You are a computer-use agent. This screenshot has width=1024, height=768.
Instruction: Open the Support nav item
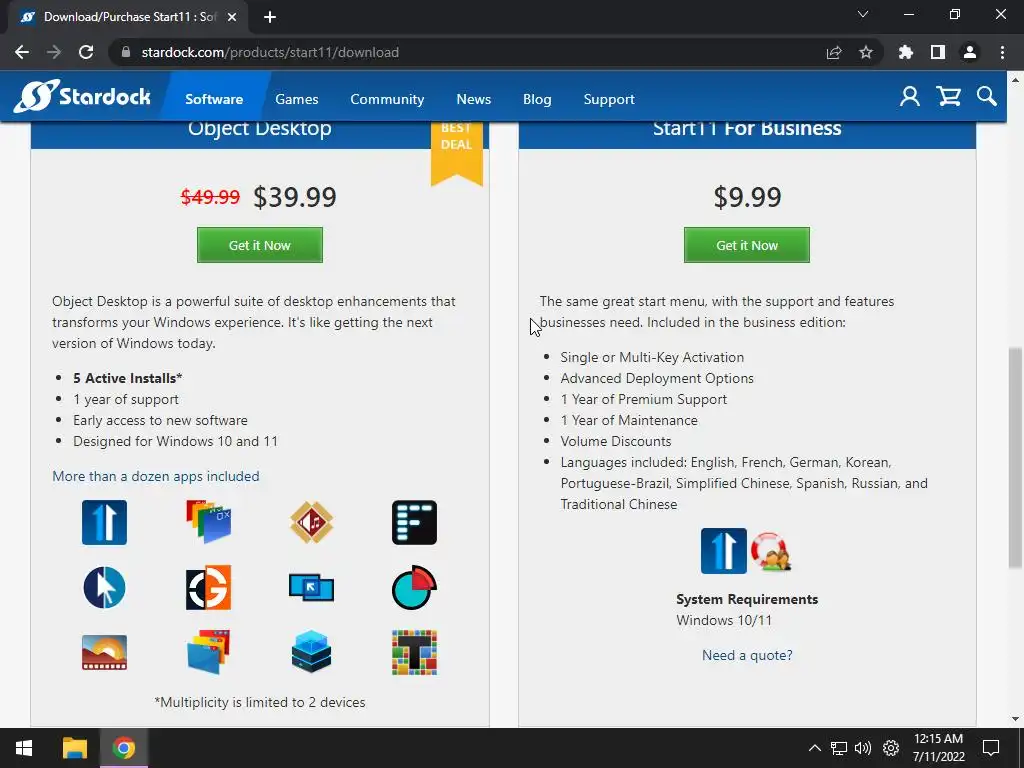tap(609, 99)
